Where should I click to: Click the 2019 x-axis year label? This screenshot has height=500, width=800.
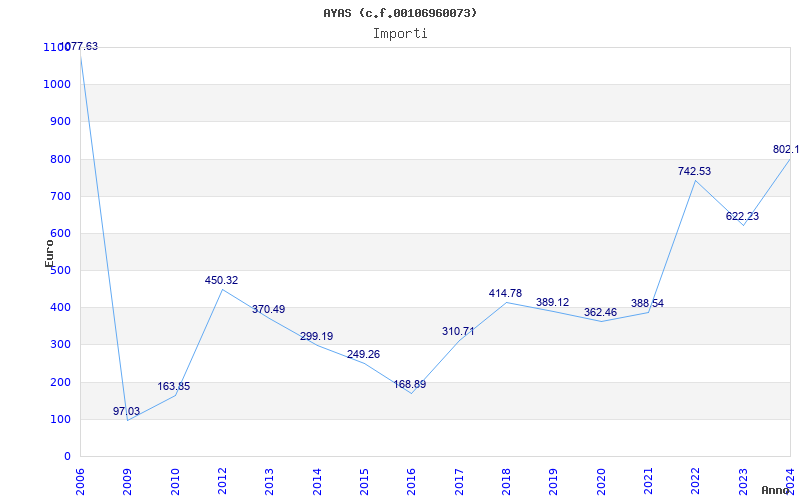pyautogui.click(x=553, y=482)
